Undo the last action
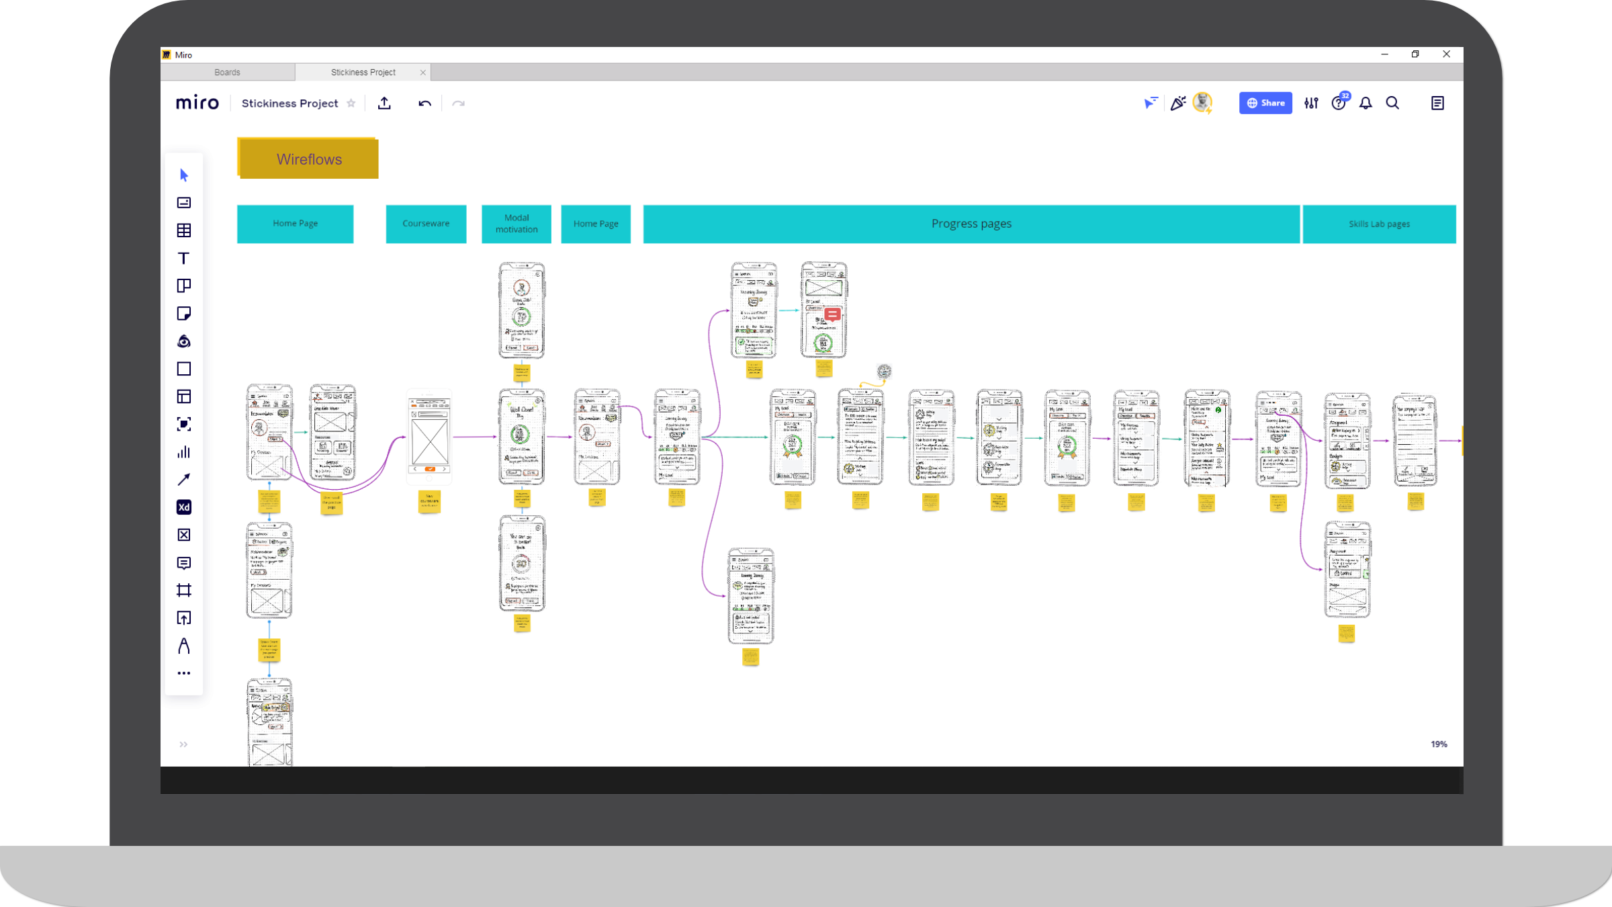Viewport: 1612px width, 907px height. [425, 103]
